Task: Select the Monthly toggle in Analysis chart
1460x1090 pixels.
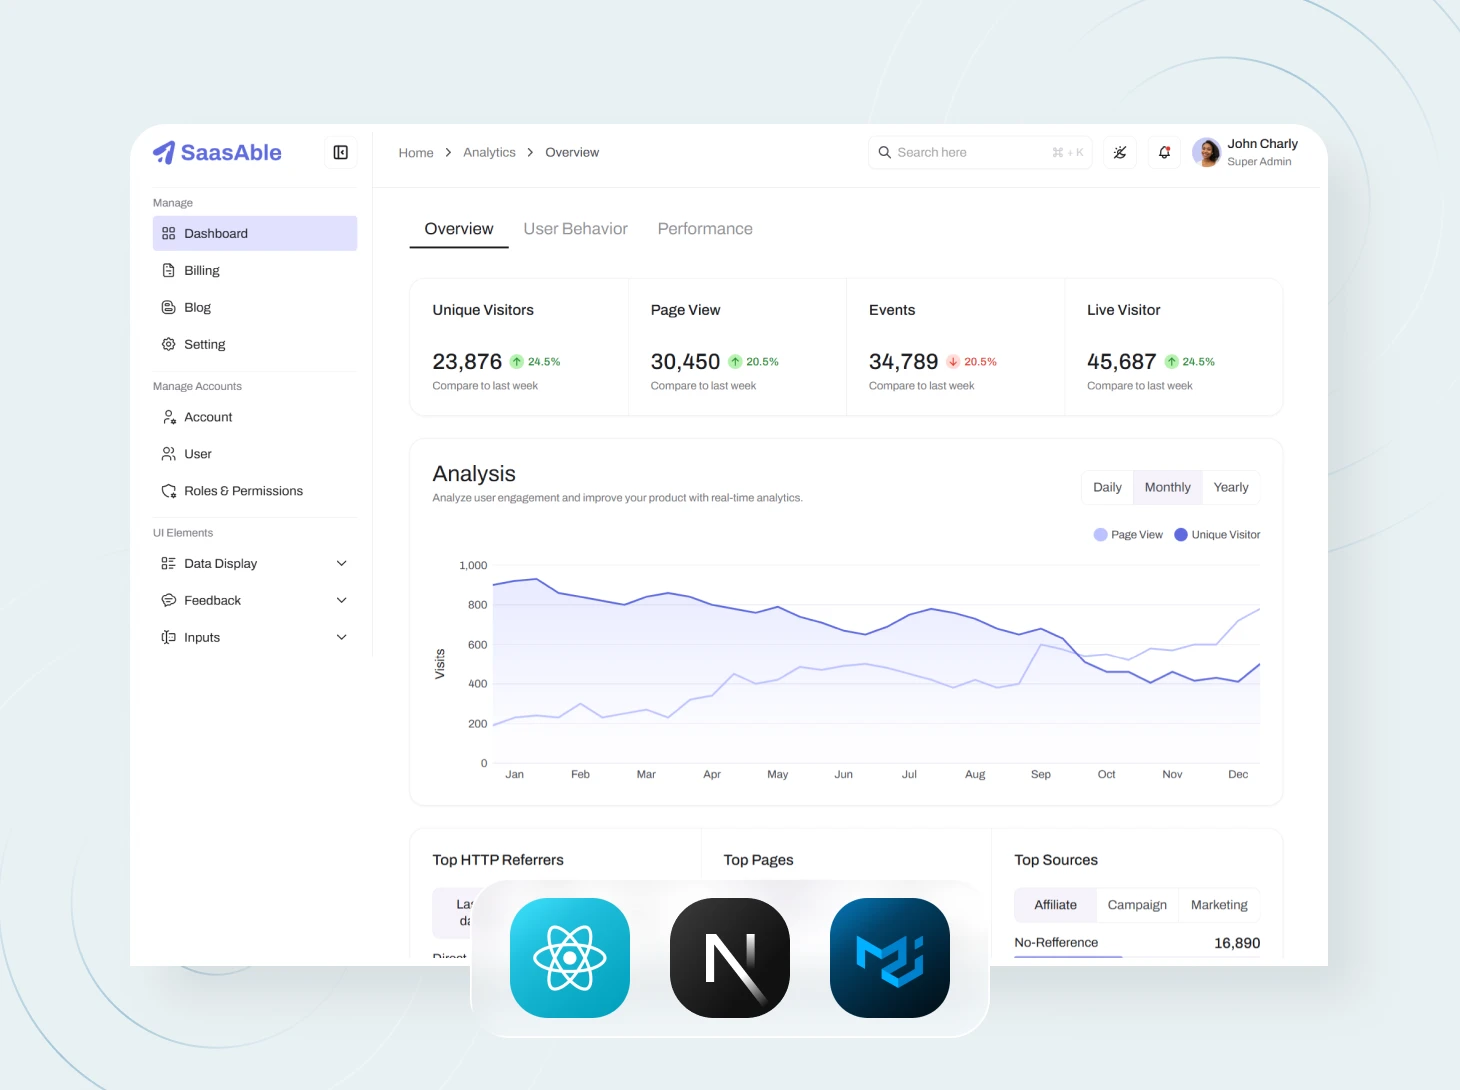Action: coord(1167,487)
